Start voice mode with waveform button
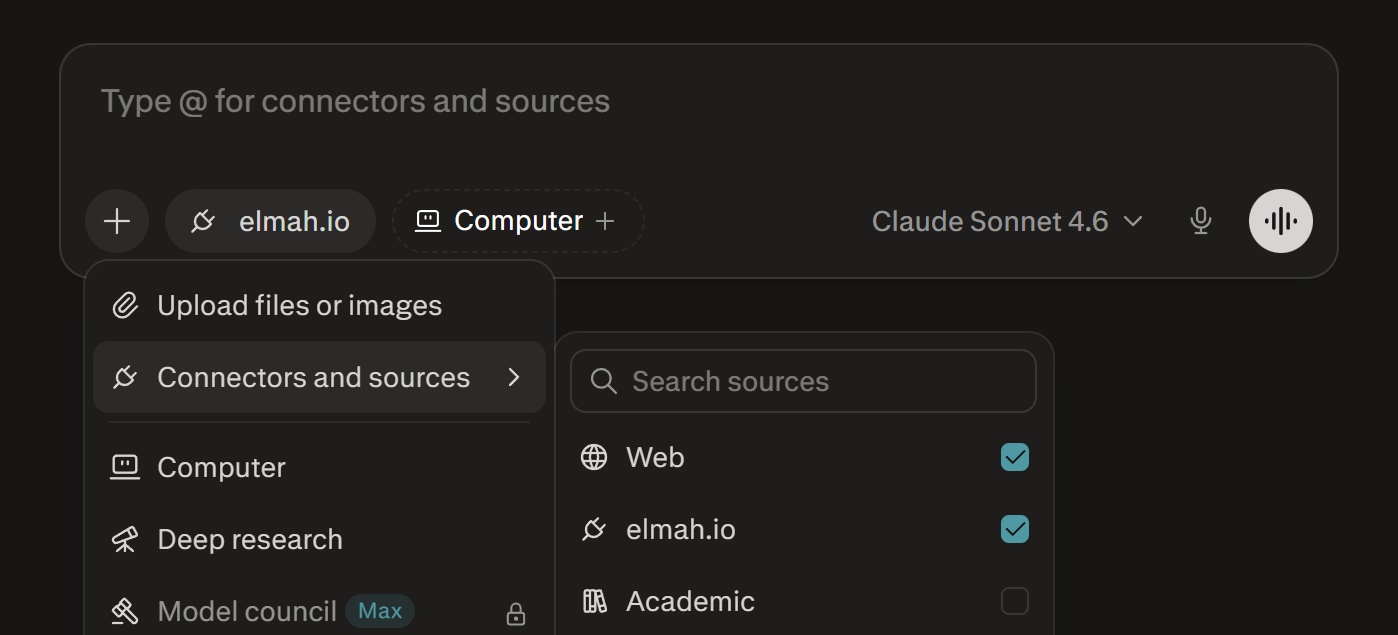 1280,221
